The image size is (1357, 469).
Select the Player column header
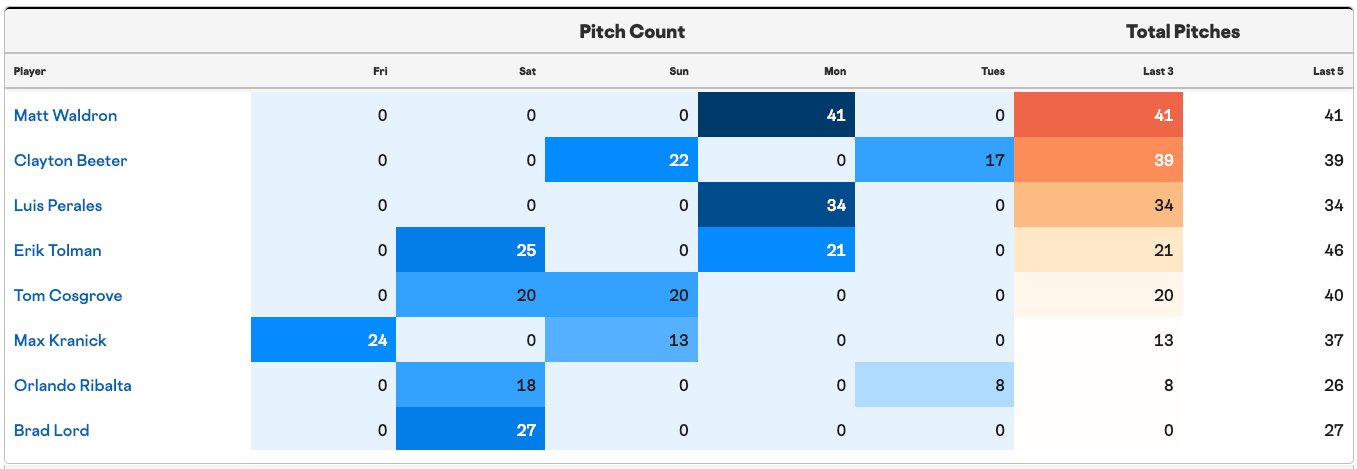(x=30, y=72)
